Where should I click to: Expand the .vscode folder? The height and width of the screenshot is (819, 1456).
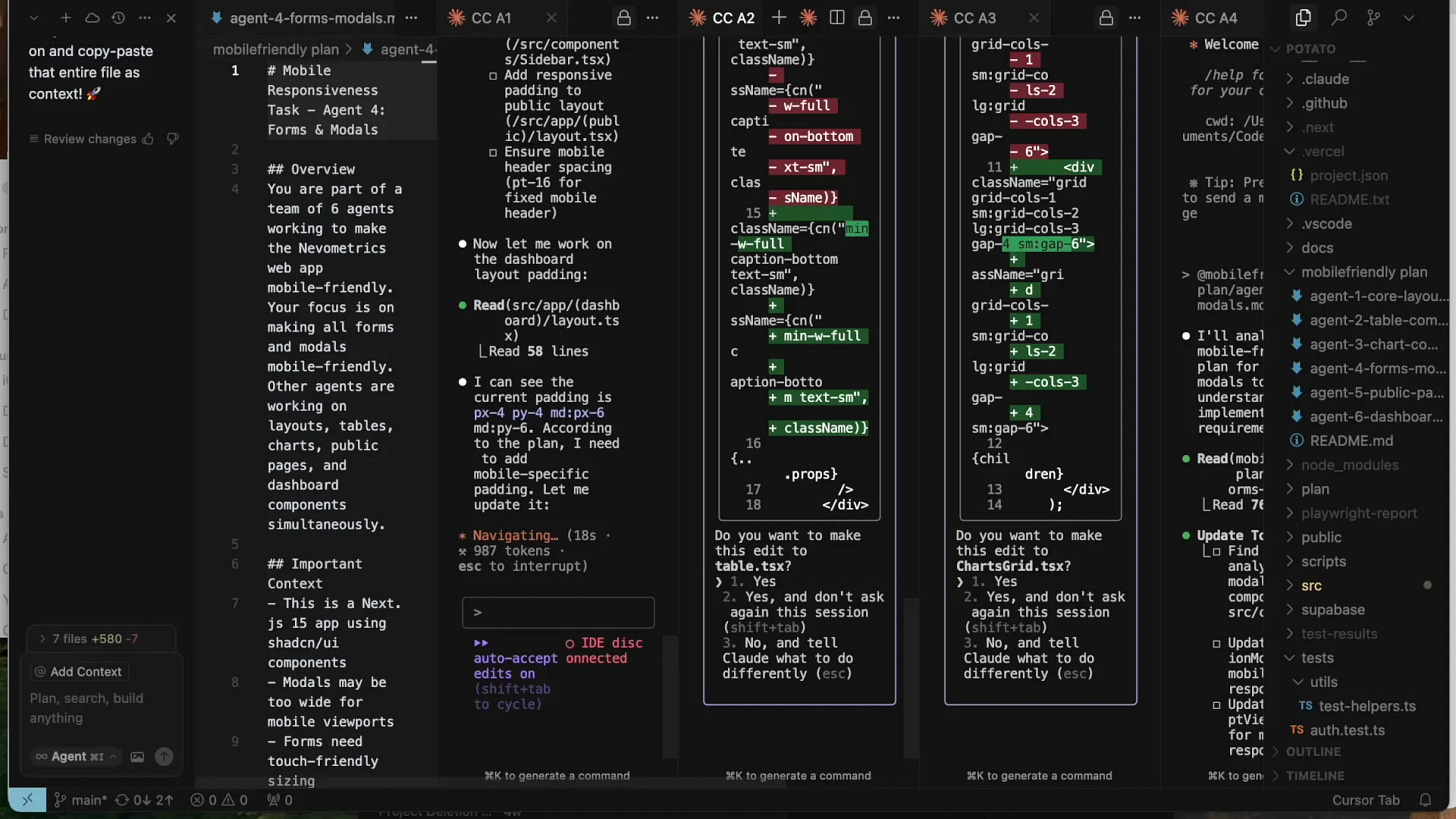click(1326, 224)
